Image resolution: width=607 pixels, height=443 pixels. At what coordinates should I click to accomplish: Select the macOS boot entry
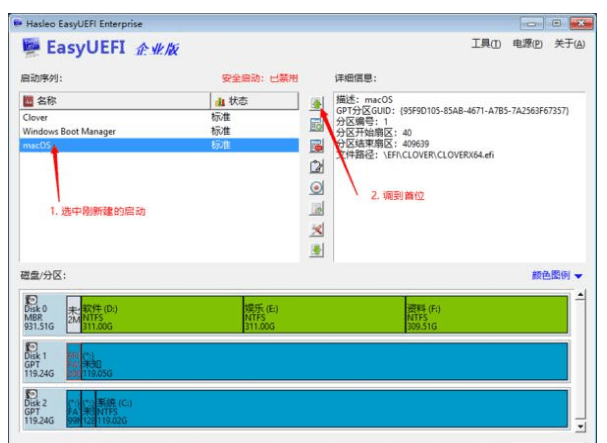pos(159,145)
